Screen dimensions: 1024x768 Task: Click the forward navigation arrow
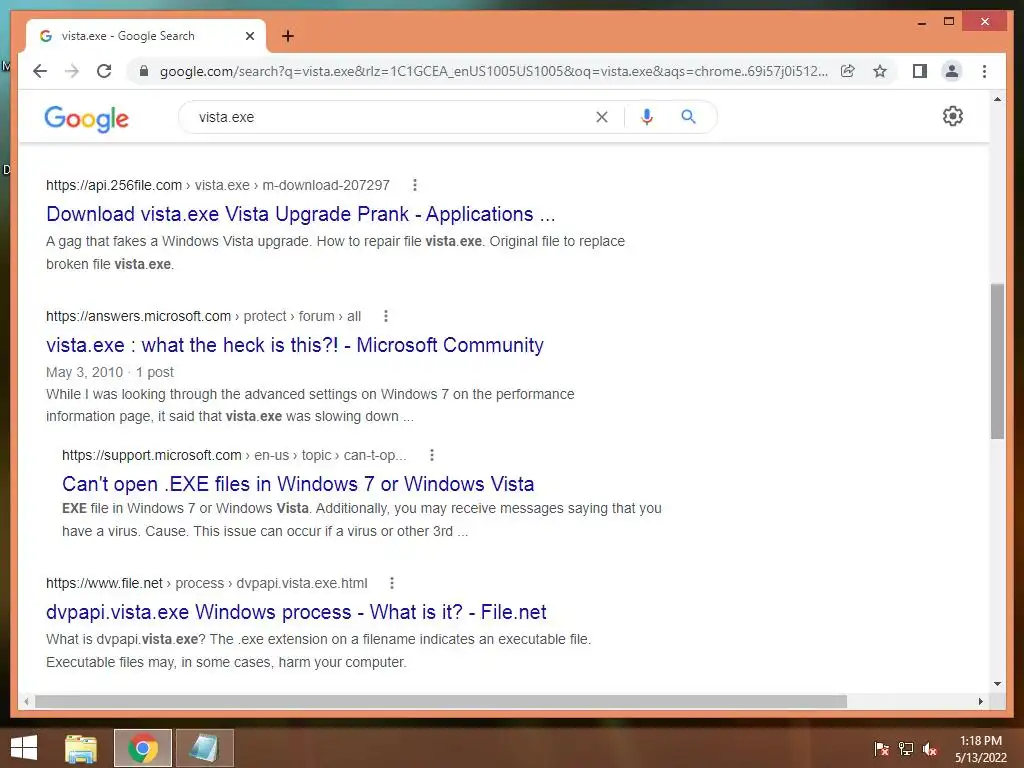[x=72, y=71]
